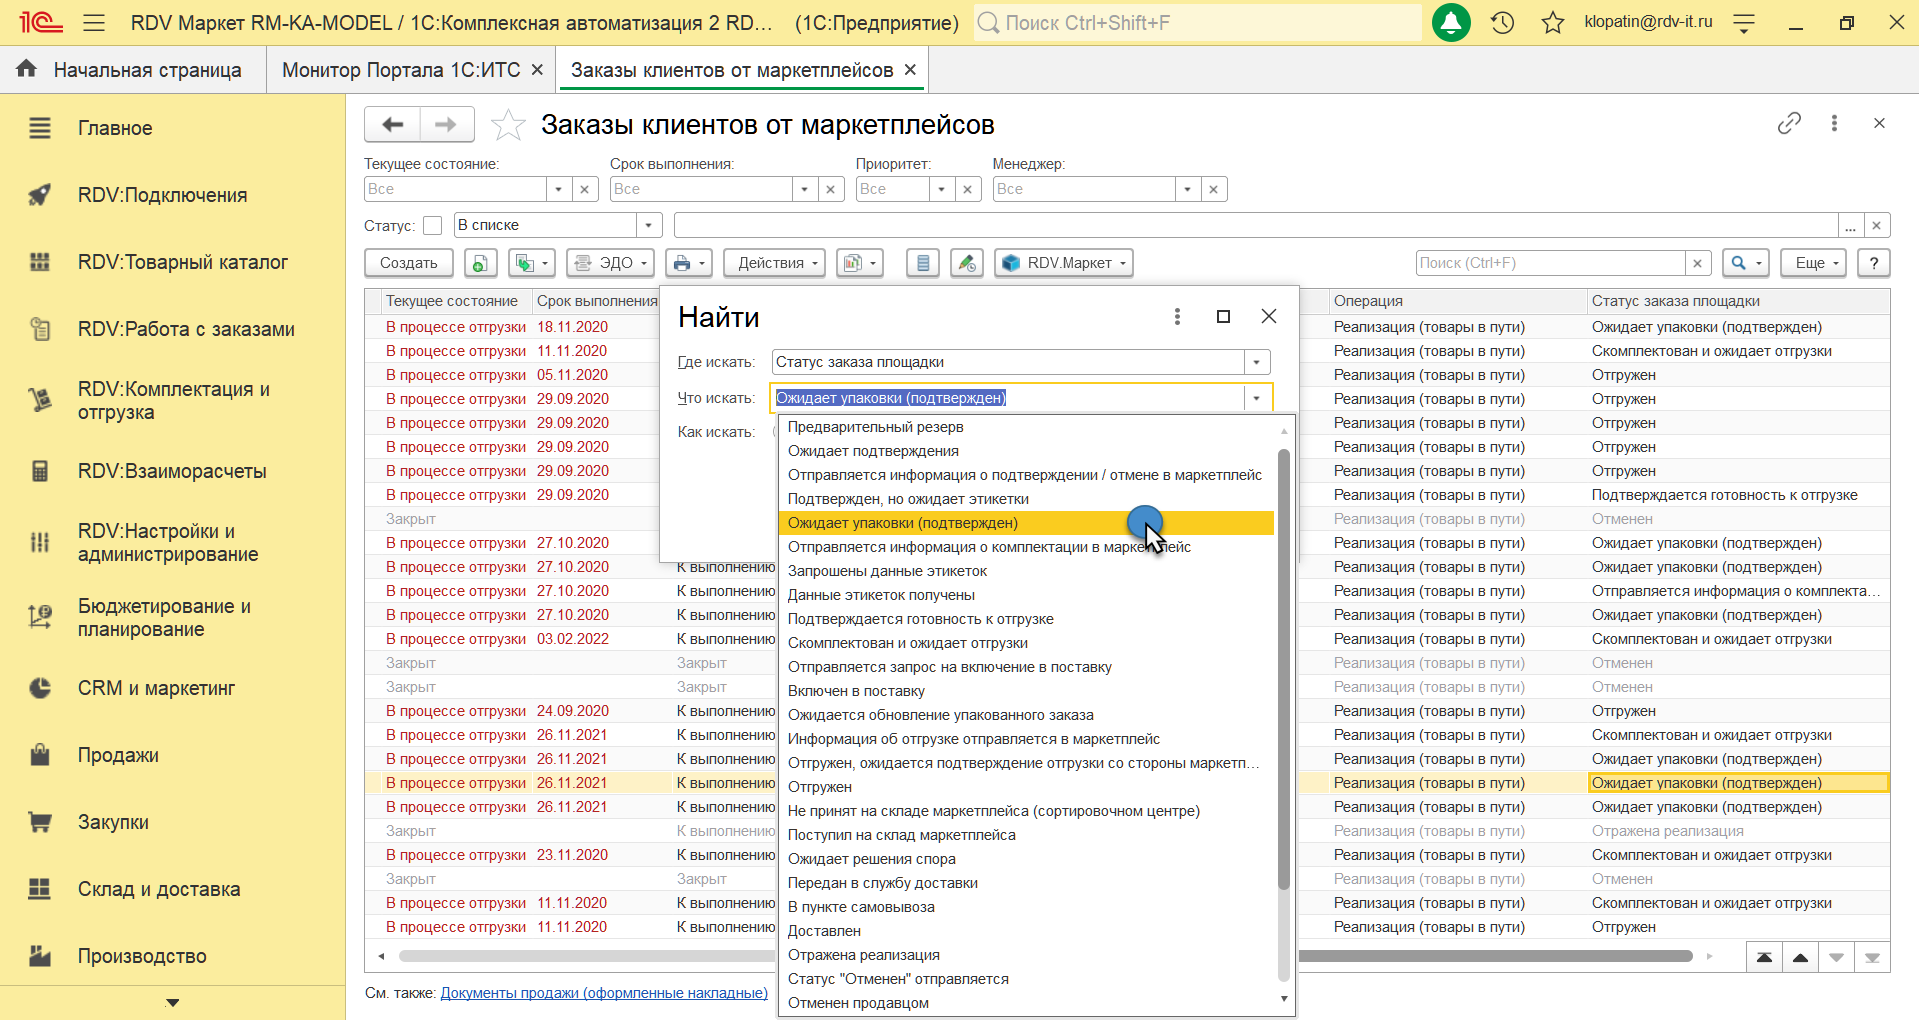Expand the Где искать dropdown
The width and height of the screenshot is (1919, 1020).
[x=1256, y=362]
